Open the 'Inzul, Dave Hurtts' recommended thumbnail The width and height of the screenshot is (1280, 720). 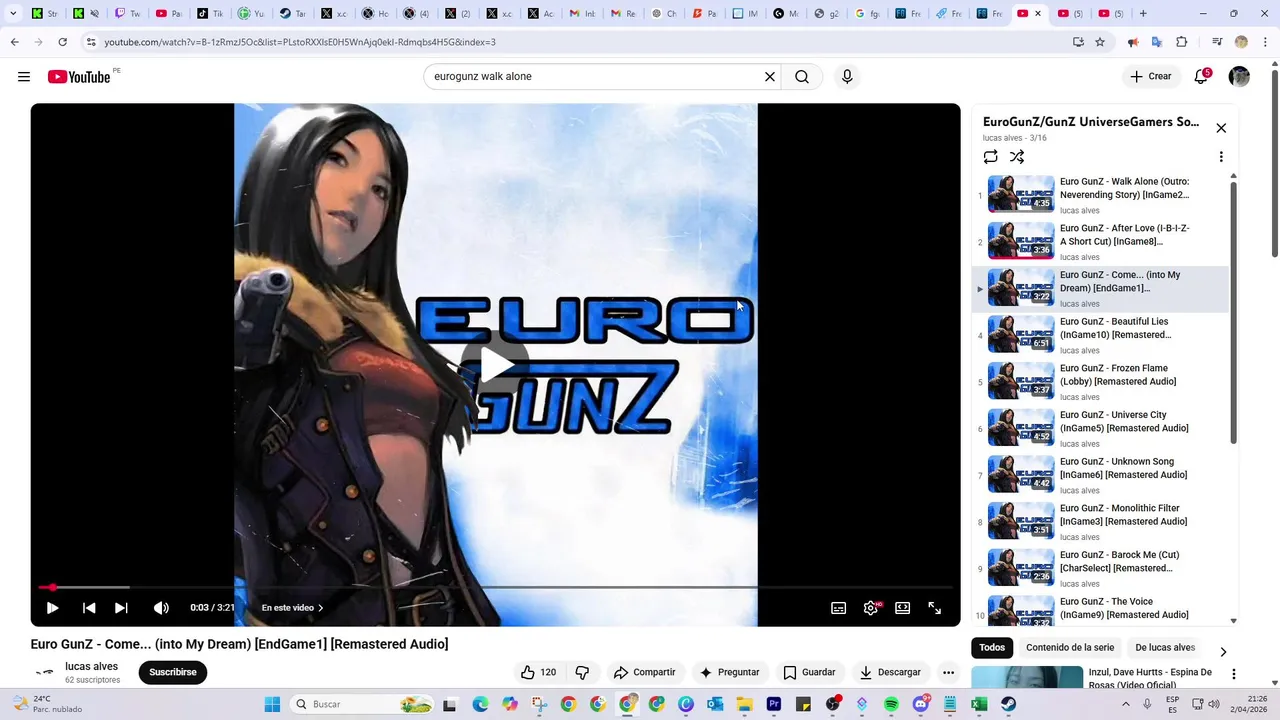1027,678
